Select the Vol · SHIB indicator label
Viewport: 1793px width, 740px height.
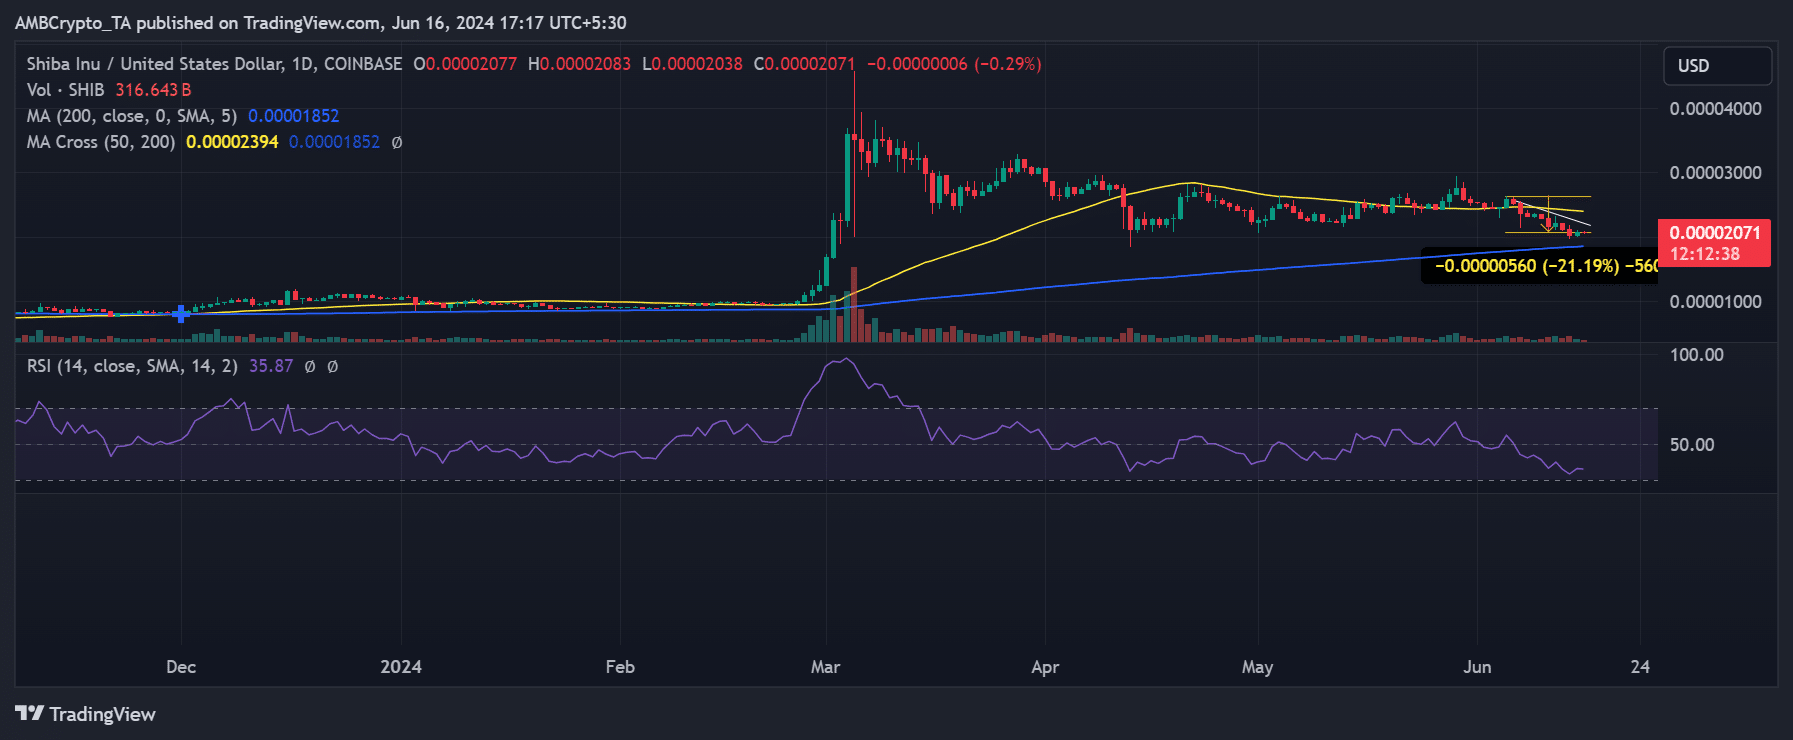[x=65, y=90]
